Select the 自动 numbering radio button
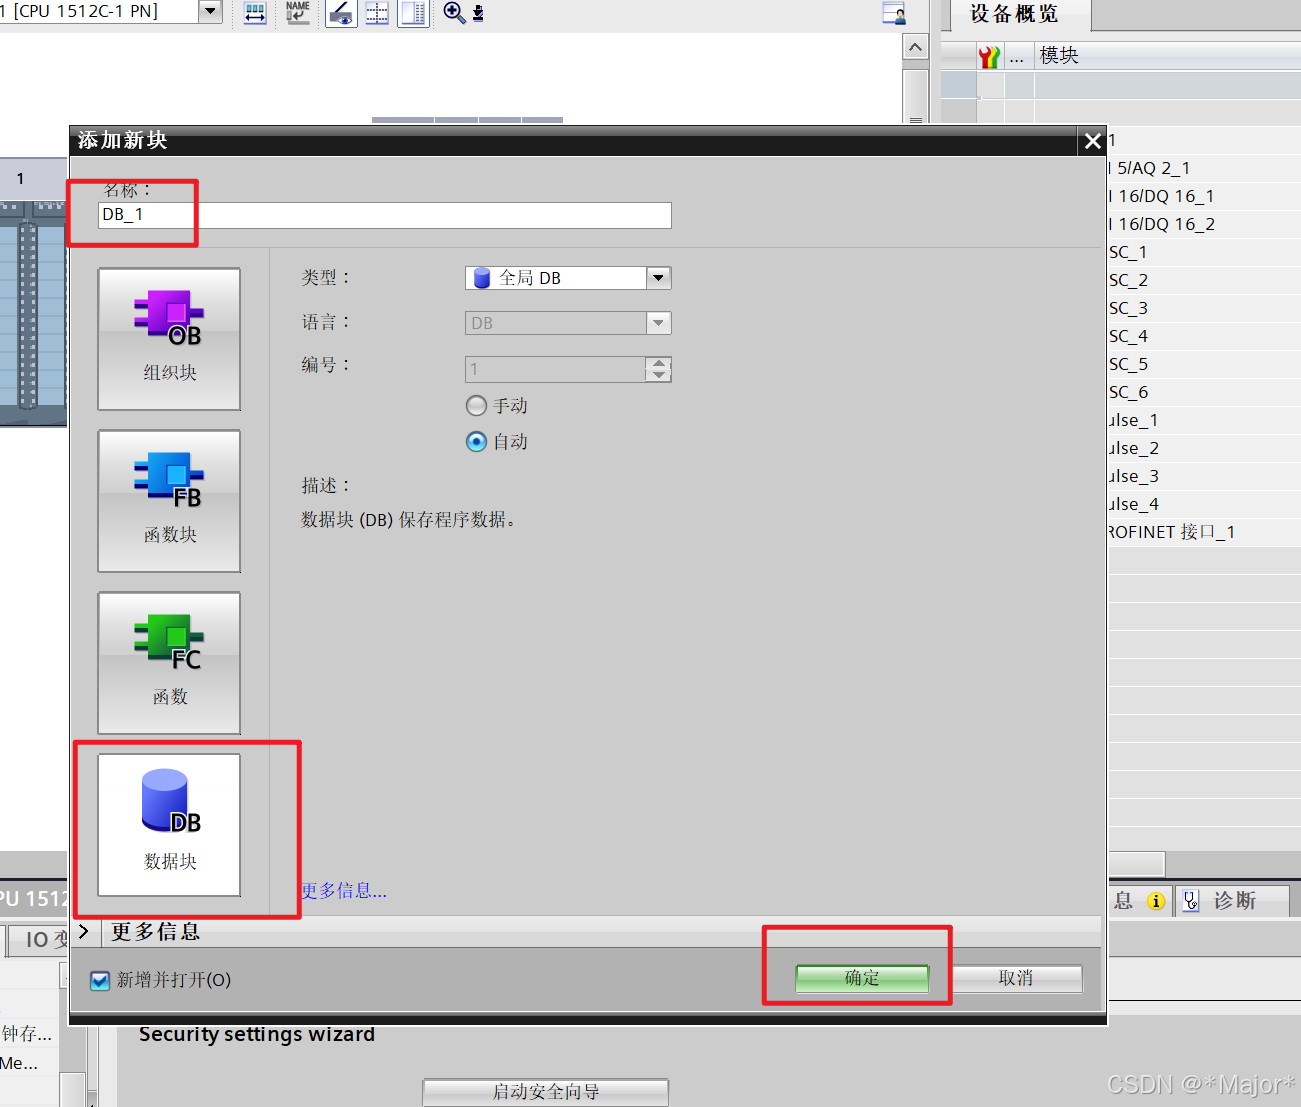 (476, 441)
